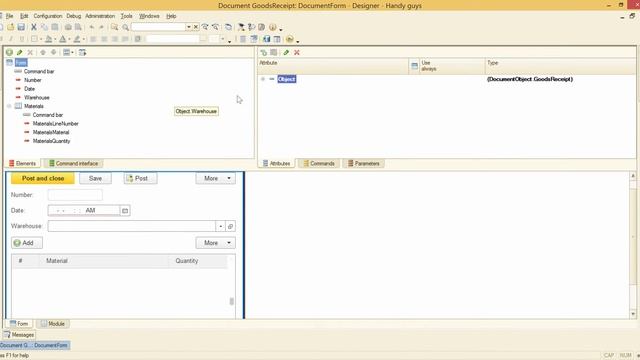Click the Redo arrow icon
The height and width of the screenshot is (360, 640).
click(x=101, y=27)
